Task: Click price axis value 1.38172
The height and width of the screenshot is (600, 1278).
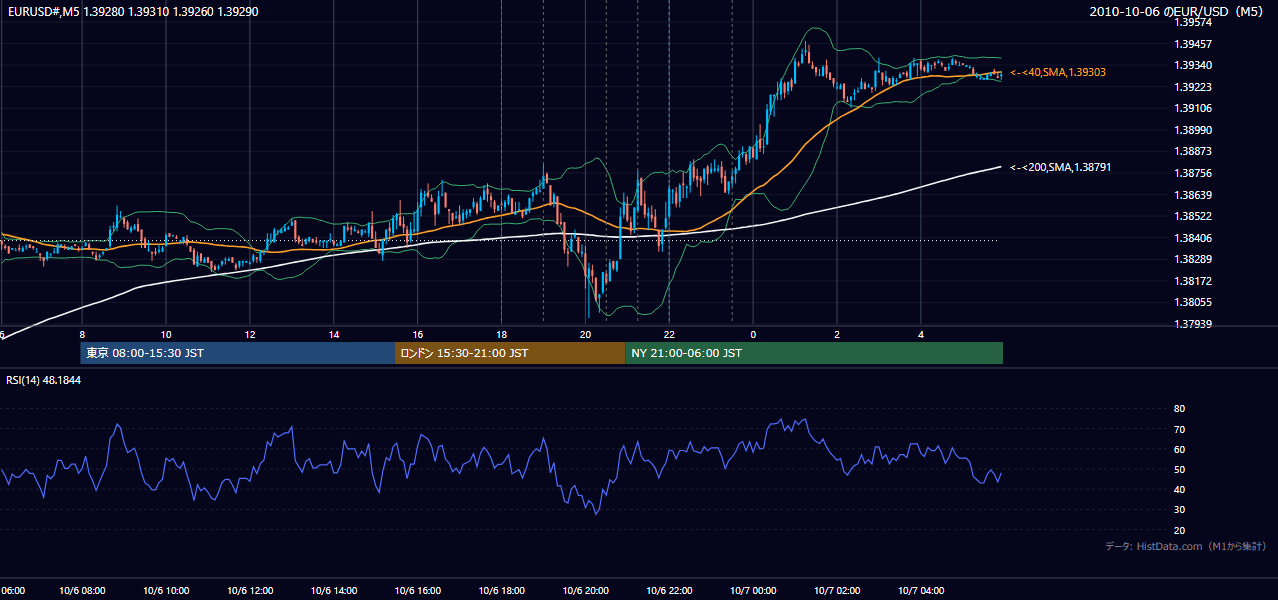Action: coord(1192,281)
